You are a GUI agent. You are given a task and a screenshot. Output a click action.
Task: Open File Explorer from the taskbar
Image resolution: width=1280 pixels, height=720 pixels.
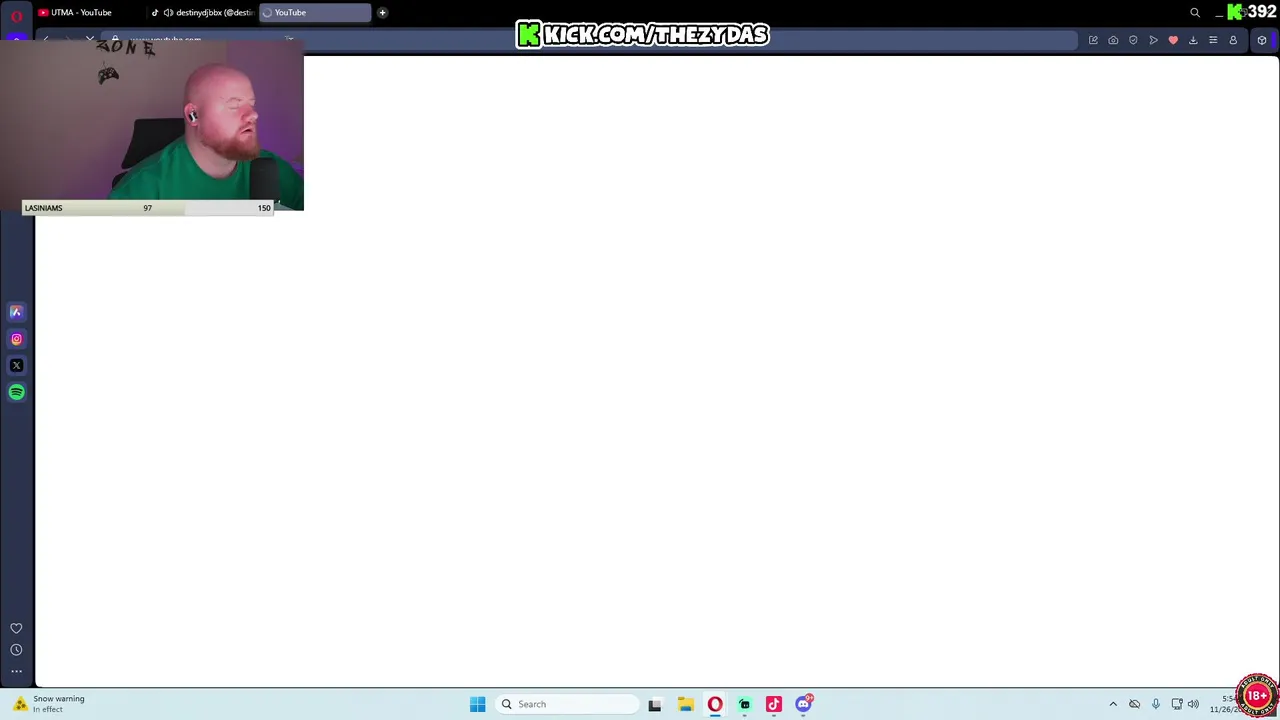(x=685, y=704)
